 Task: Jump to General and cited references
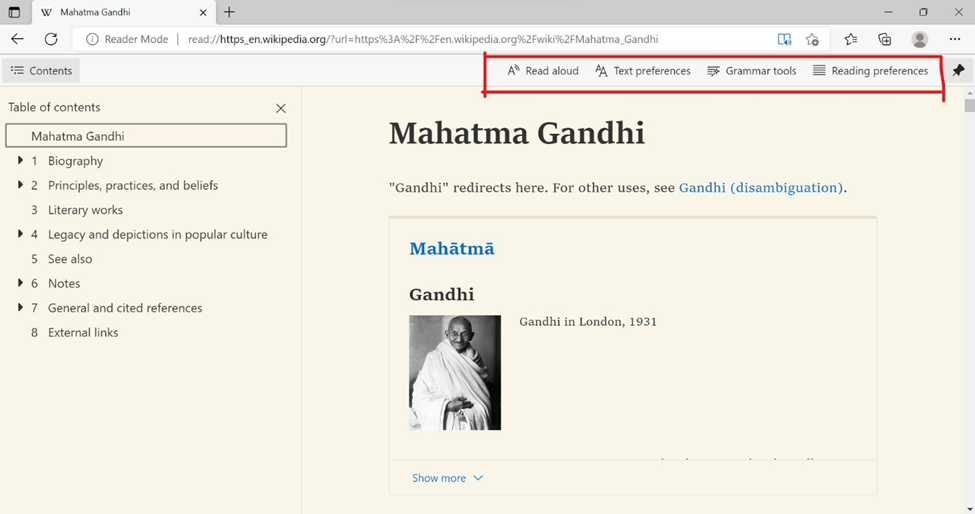[x=125, y=308]
